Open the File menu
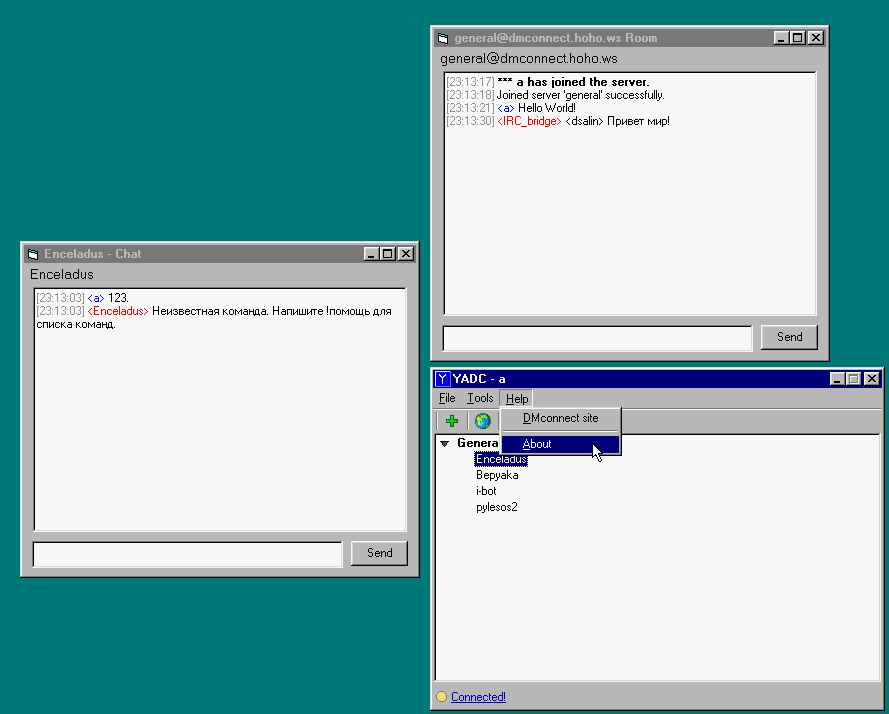This screenshot has height=714, width=889. 447,398
